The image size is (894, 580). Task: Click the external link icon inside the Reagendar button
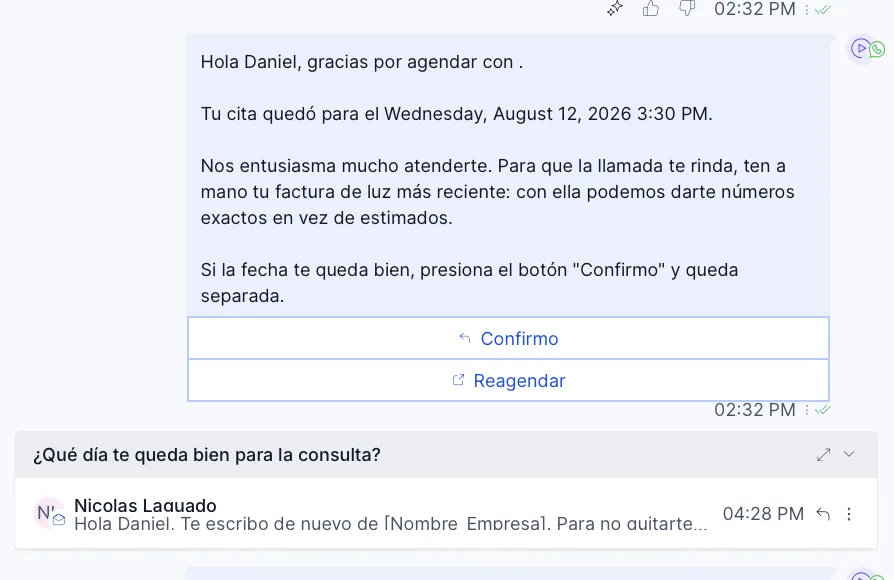pyautogui.click(x=458, y=380)
